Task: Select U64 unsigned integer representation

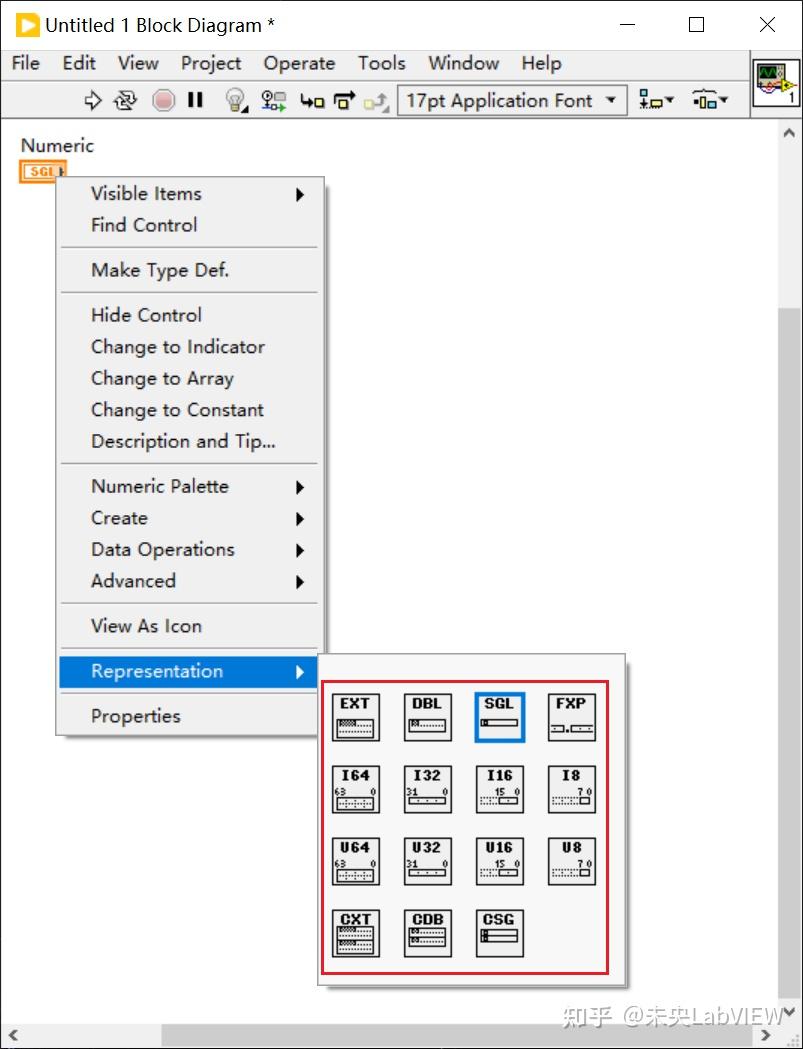Action: click(355, 861)
